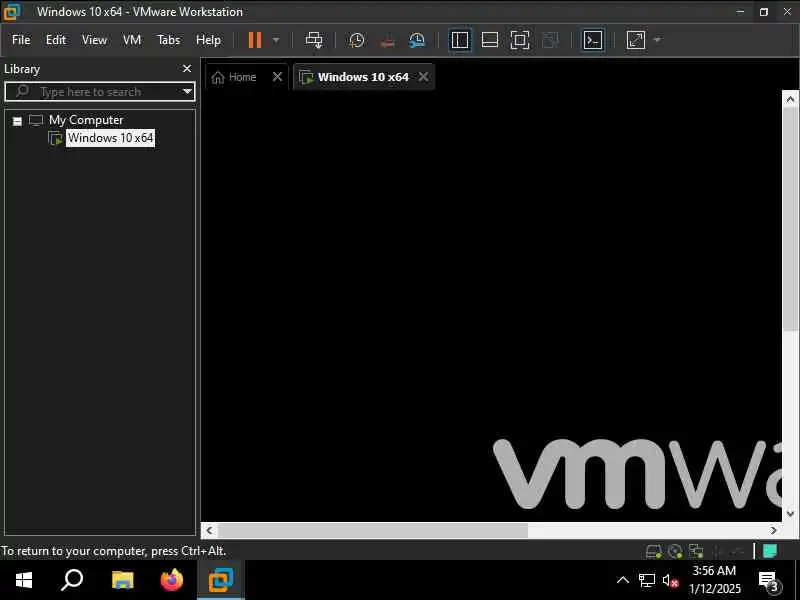Collapse the My Computer tree node
The width and height of the screenshot is (800, 600).
click(17, 121)
